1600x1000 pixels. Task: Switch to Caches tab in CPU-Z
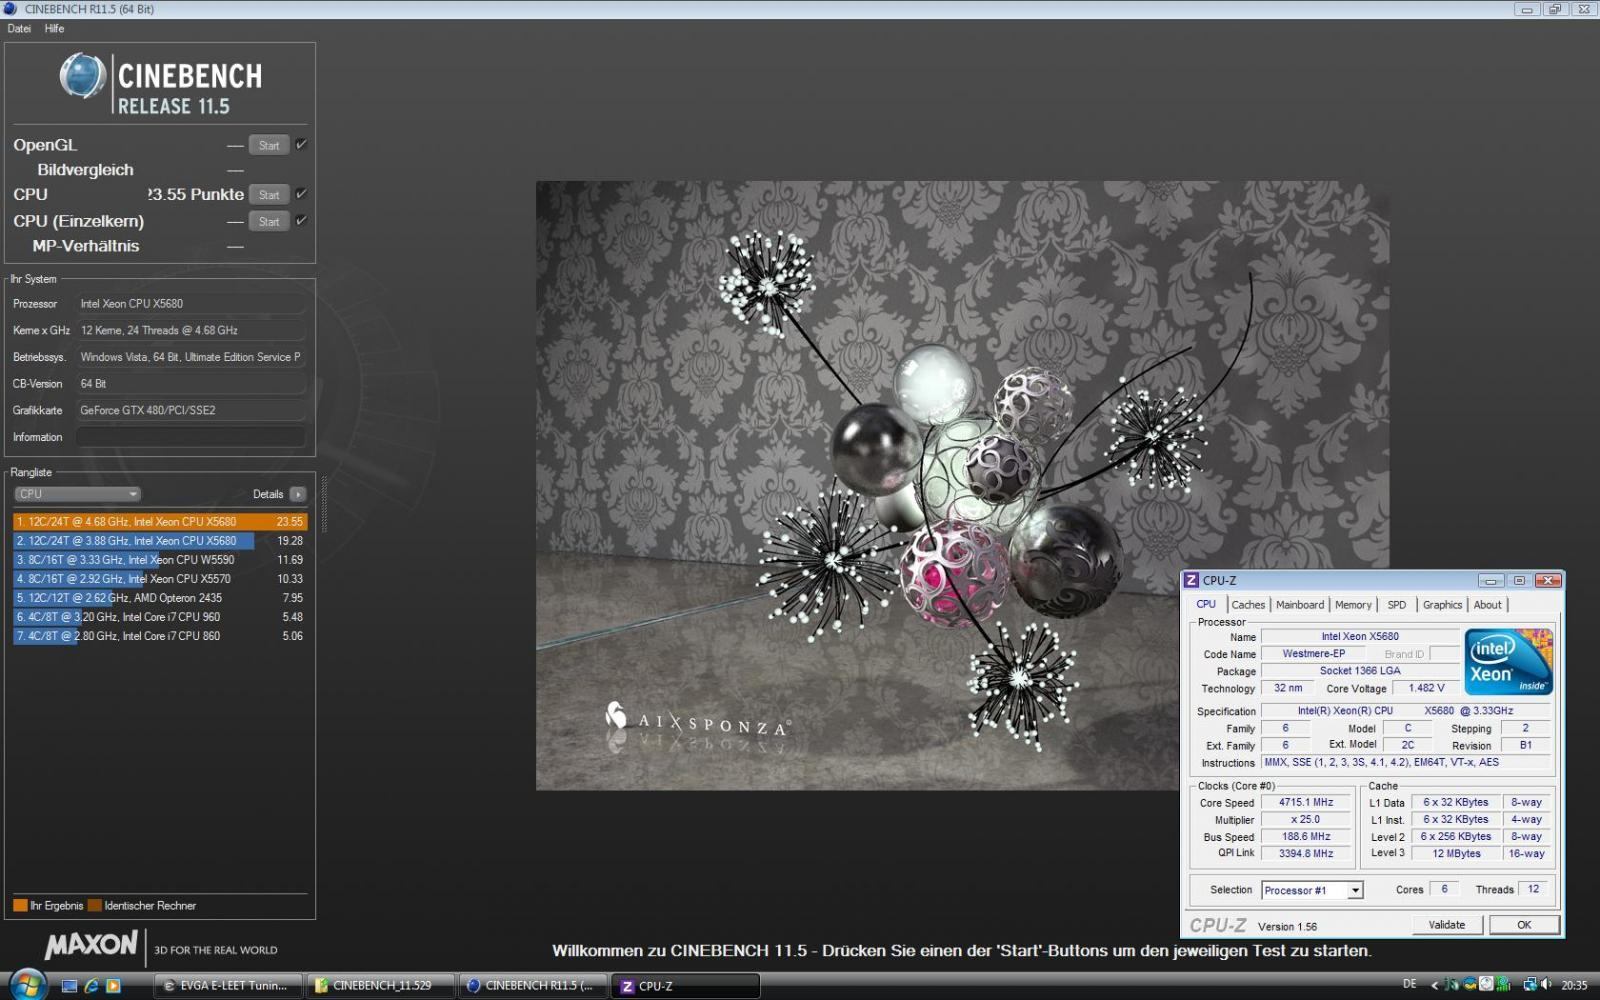(x=1248, y=605)
